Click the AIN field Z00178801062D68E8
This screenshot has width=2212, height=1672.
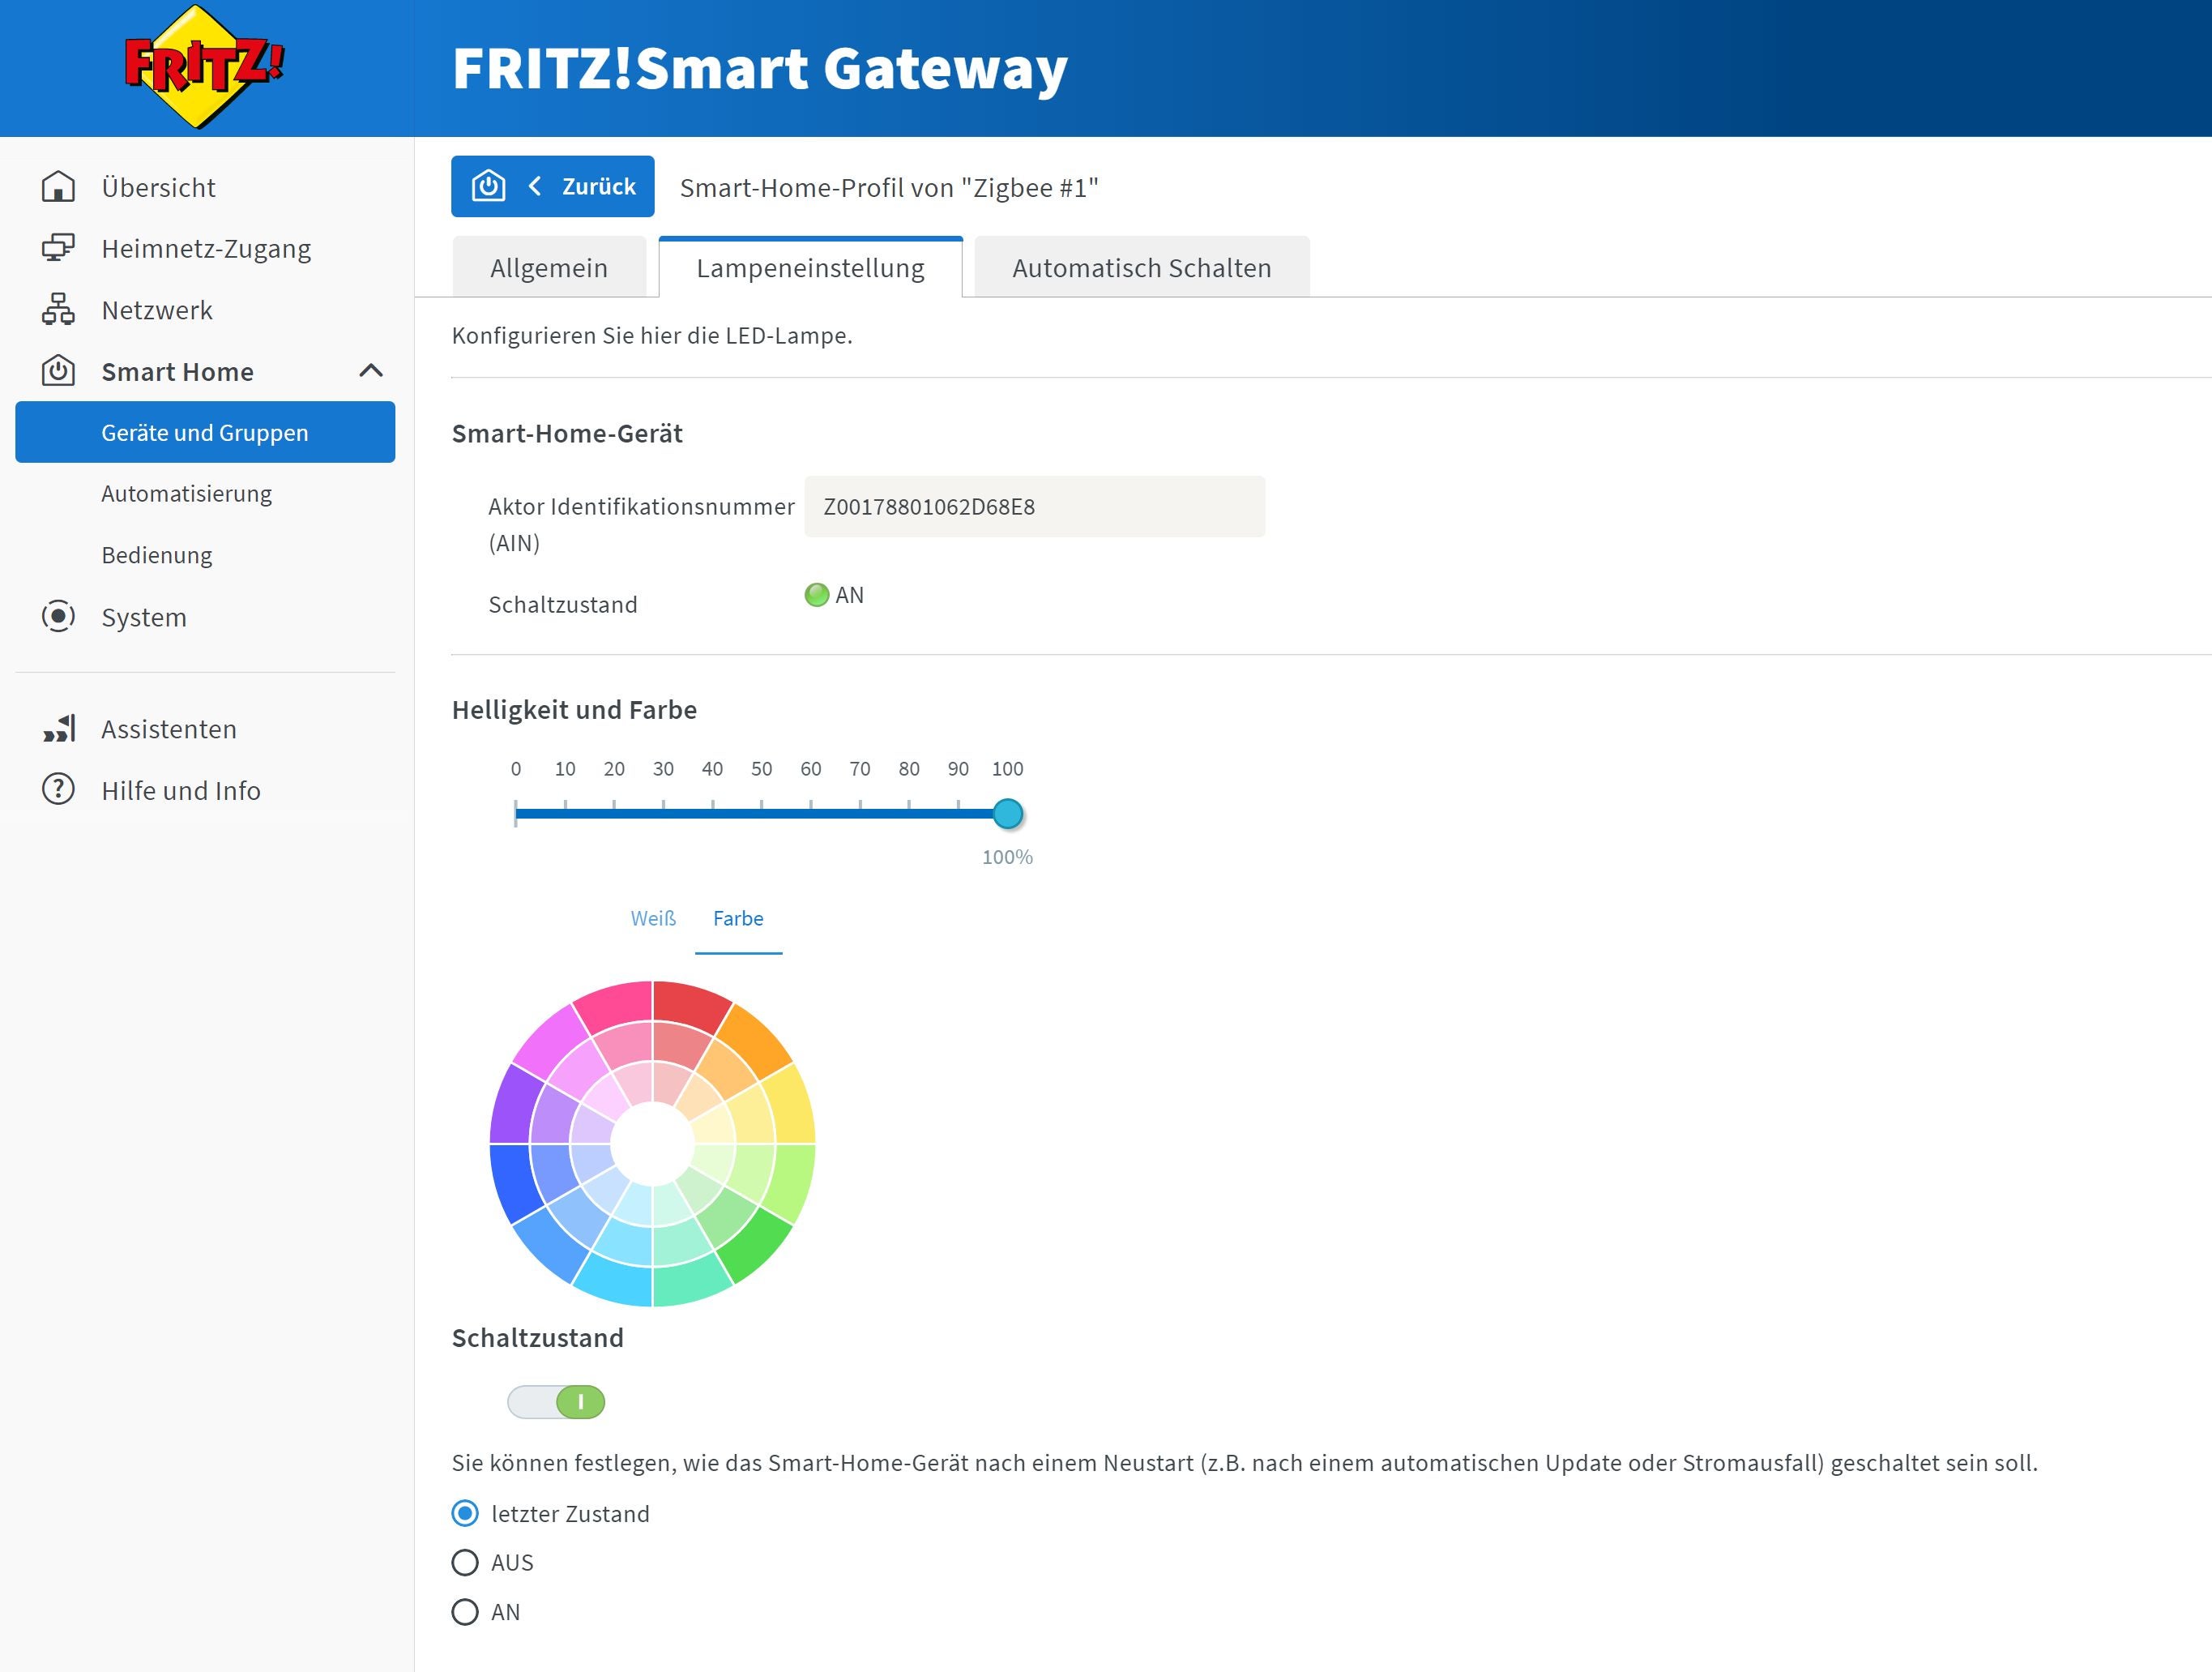tap(1035, 506)
